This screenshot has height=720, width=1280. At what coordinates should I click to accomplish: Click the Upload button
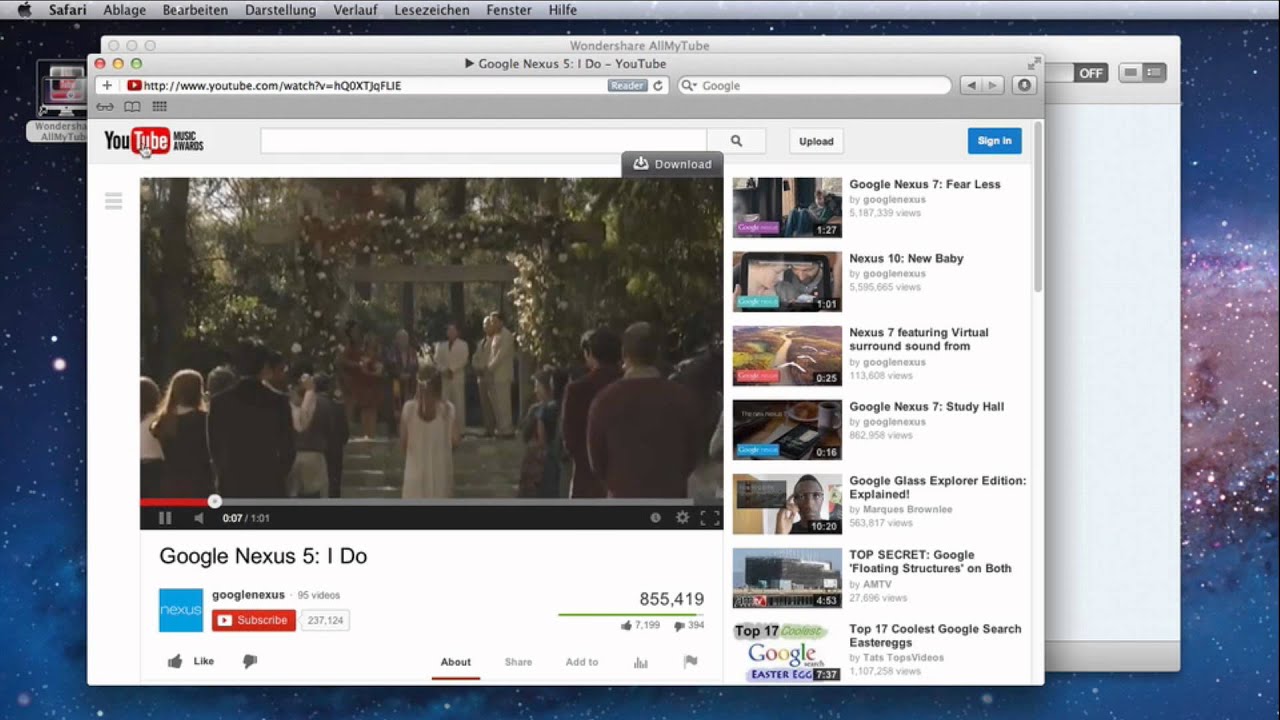pos(816,141)
